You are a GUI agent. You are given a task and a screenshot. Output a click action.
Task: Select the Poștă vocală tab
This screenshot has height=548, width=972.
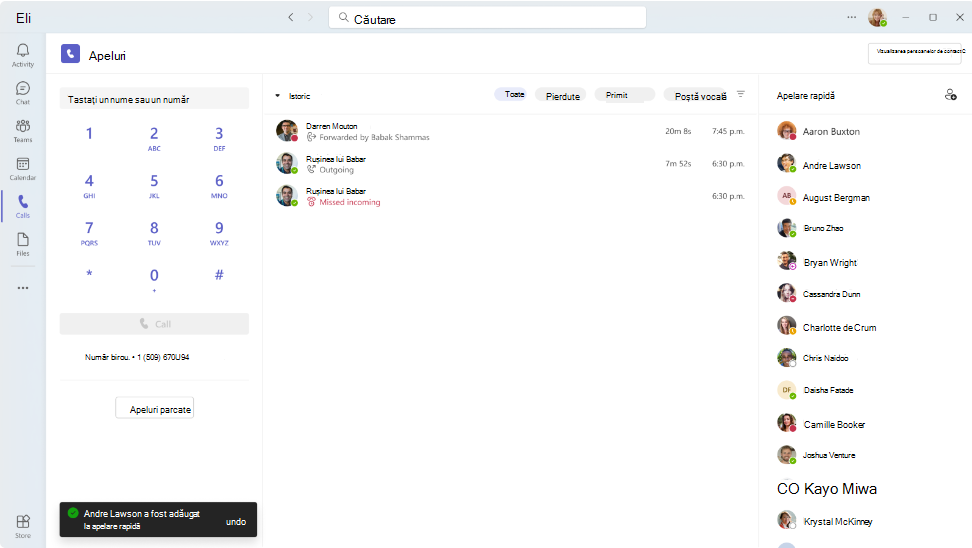pos(700,96)
